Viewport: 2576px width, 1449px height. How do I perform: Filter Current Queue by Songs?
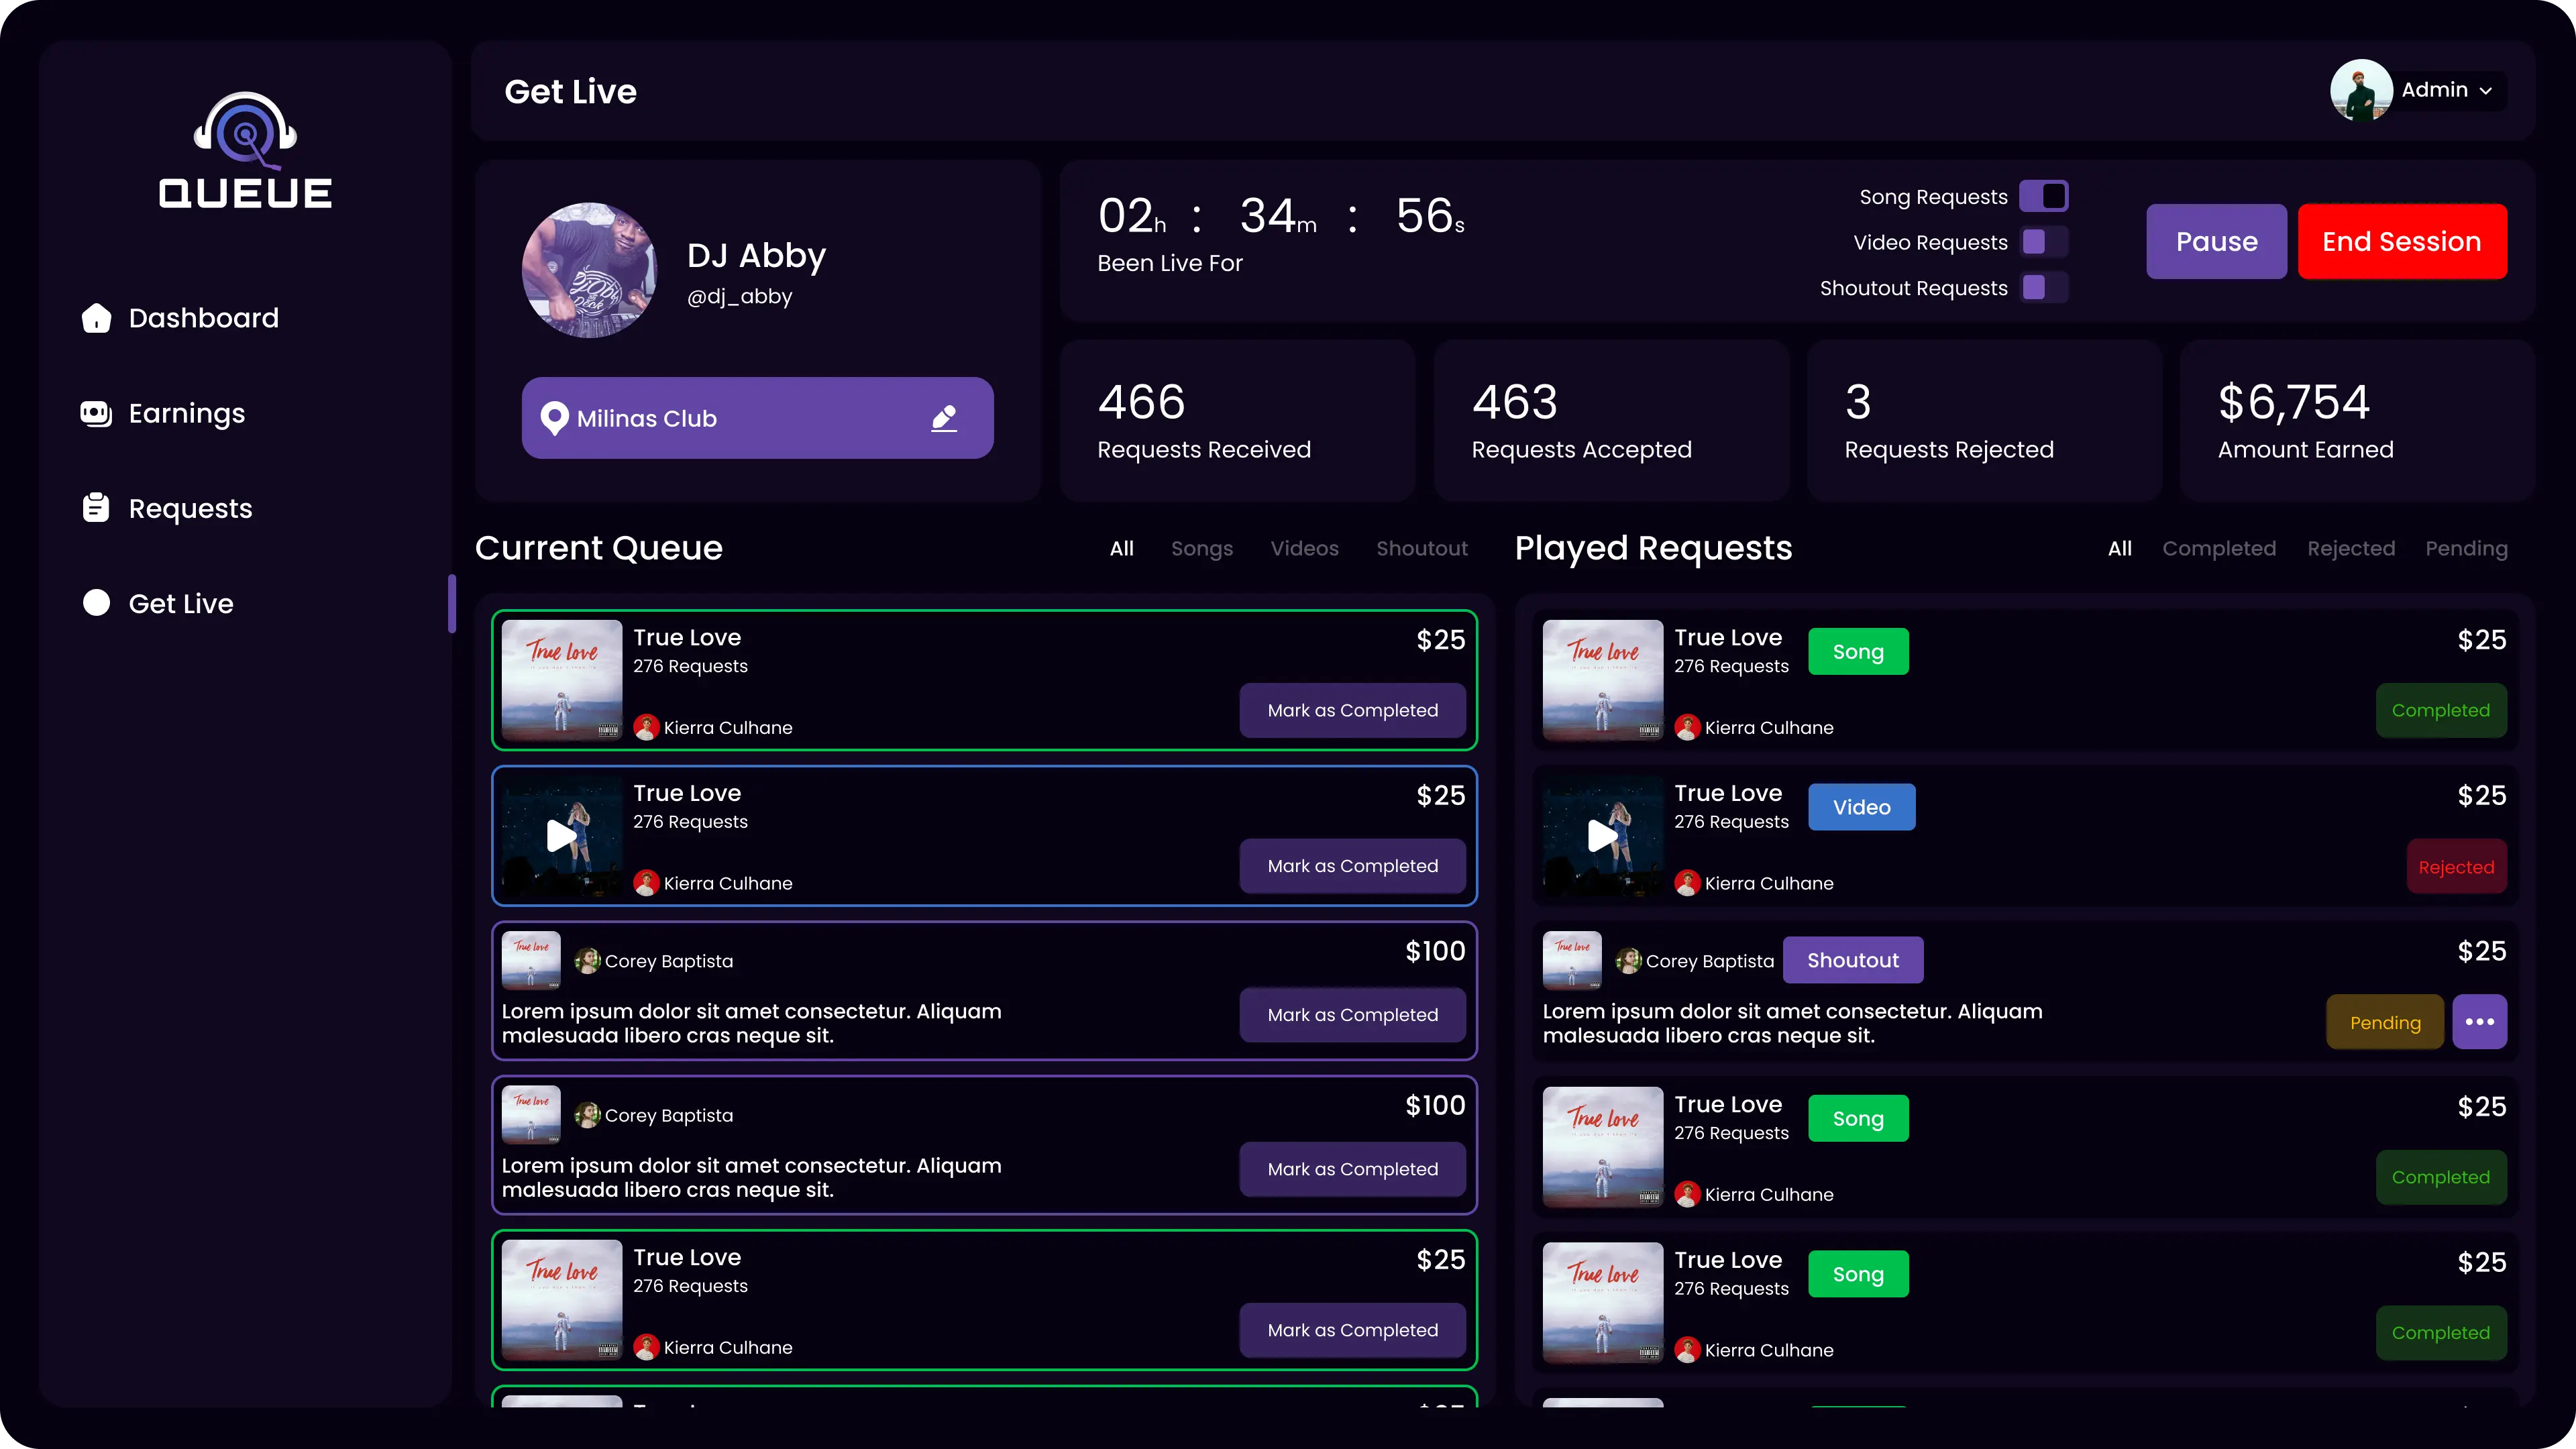(1202, 548)
